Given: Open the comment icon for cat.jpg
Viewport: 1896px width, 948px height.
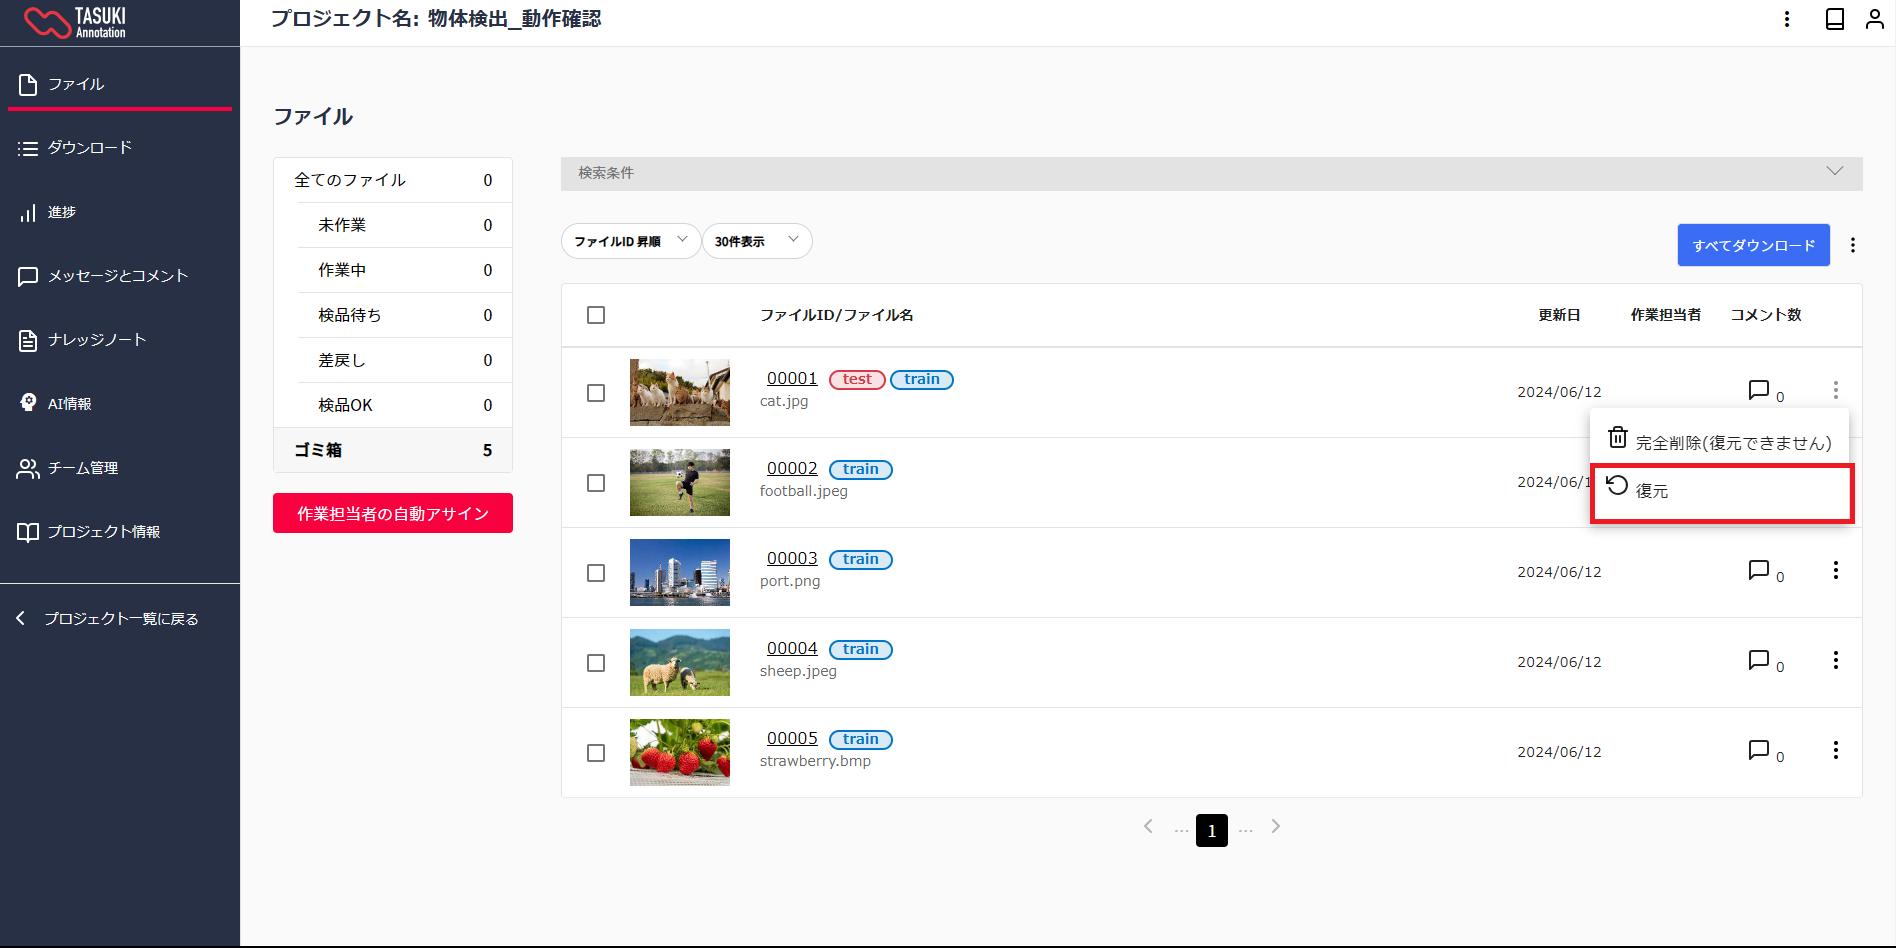Looking at the screenshot, I should (x=1759, y=390).
